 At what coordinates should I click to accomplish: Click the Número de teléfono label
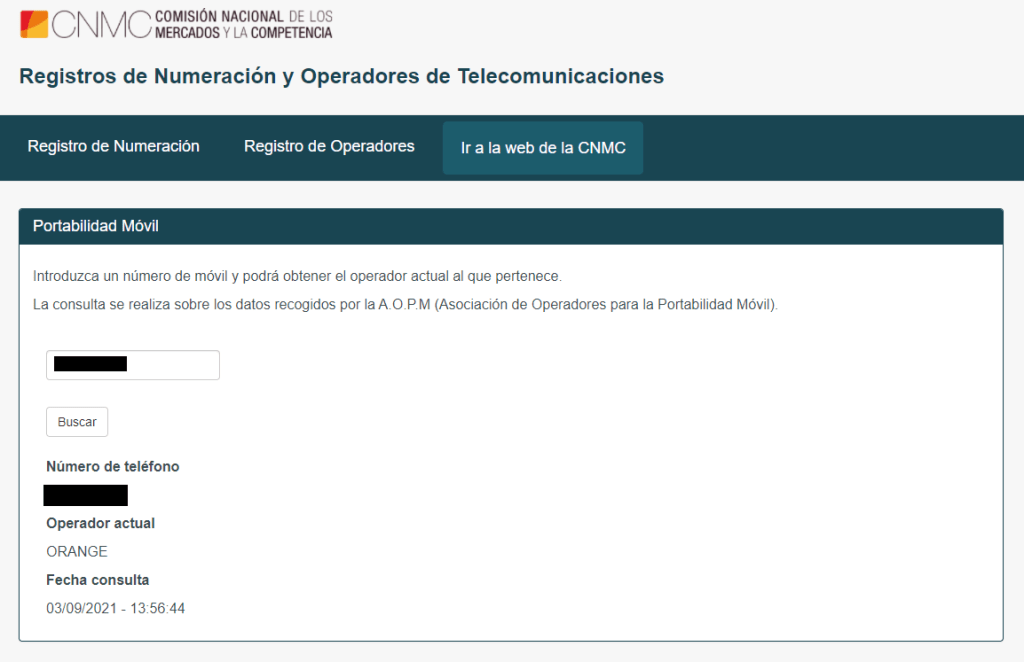[112, 466]
